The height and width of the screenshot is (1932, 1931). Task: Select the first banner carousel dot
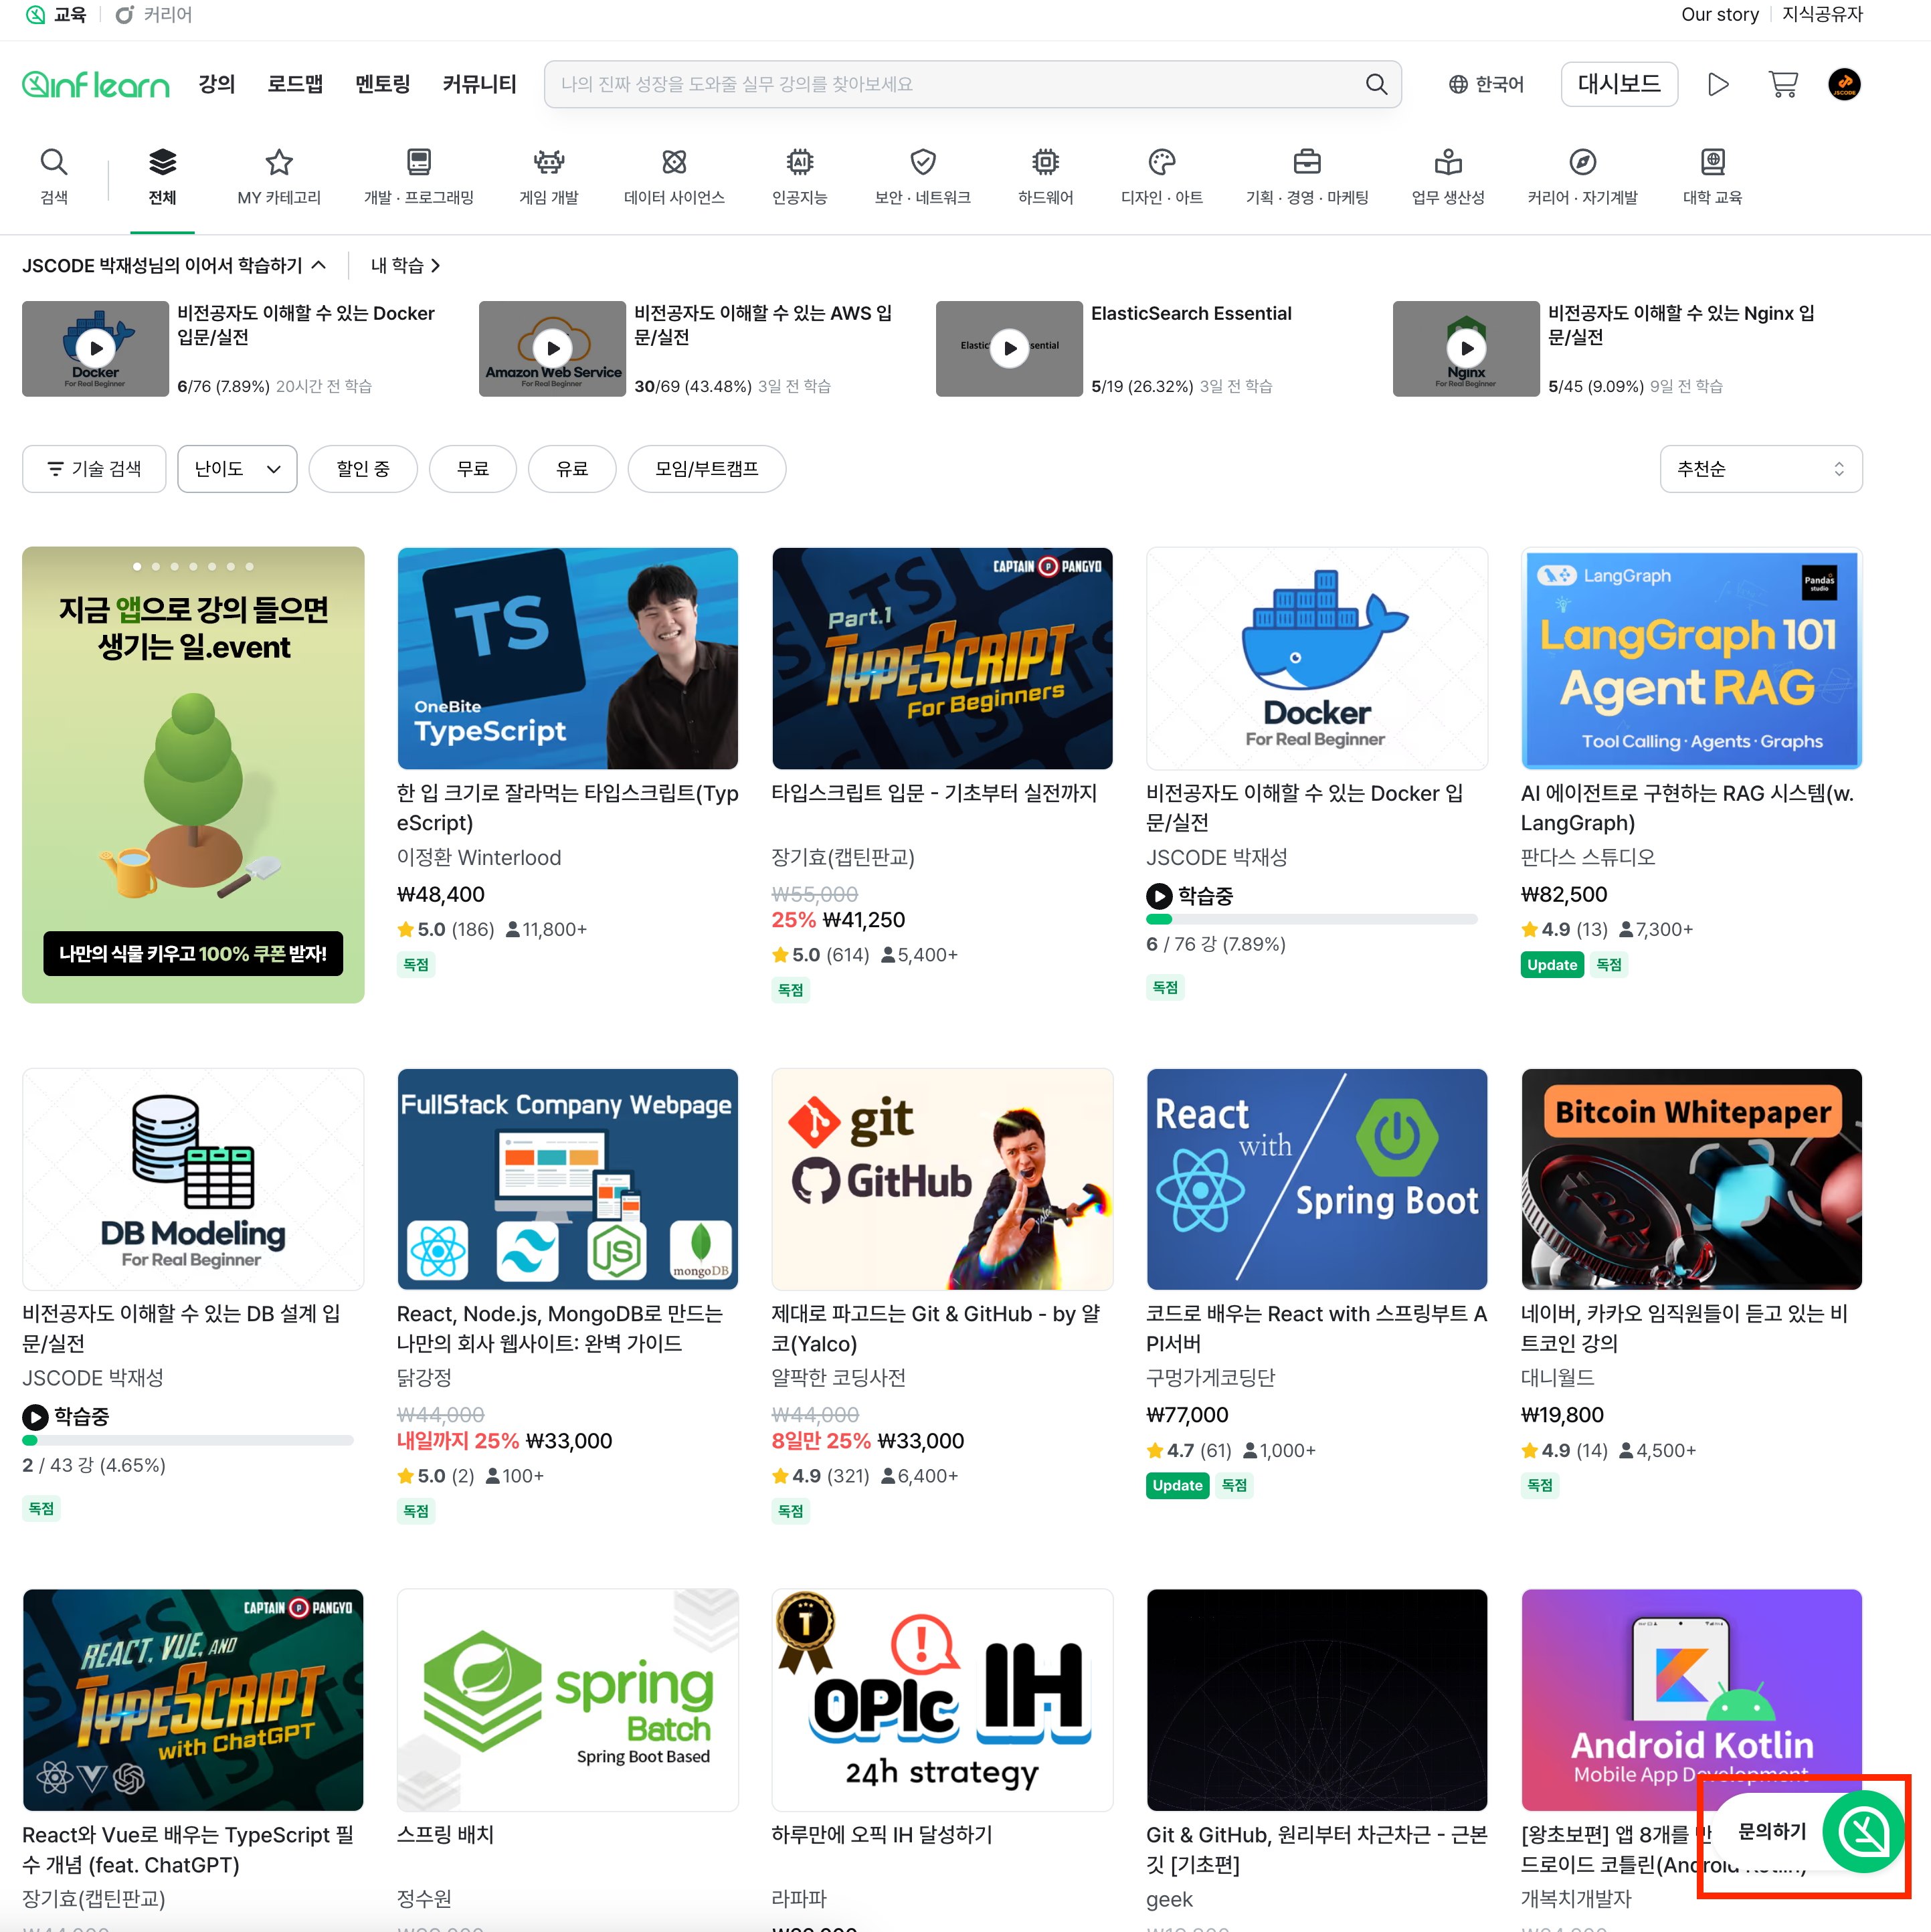137,567
